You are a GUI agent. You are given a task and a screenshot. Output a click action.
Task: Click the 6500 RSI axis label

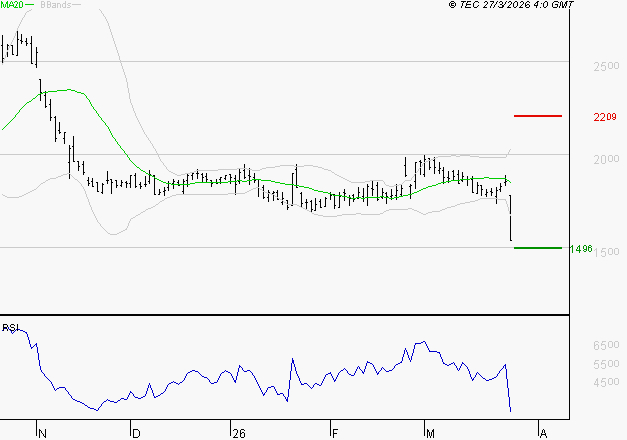606,345
